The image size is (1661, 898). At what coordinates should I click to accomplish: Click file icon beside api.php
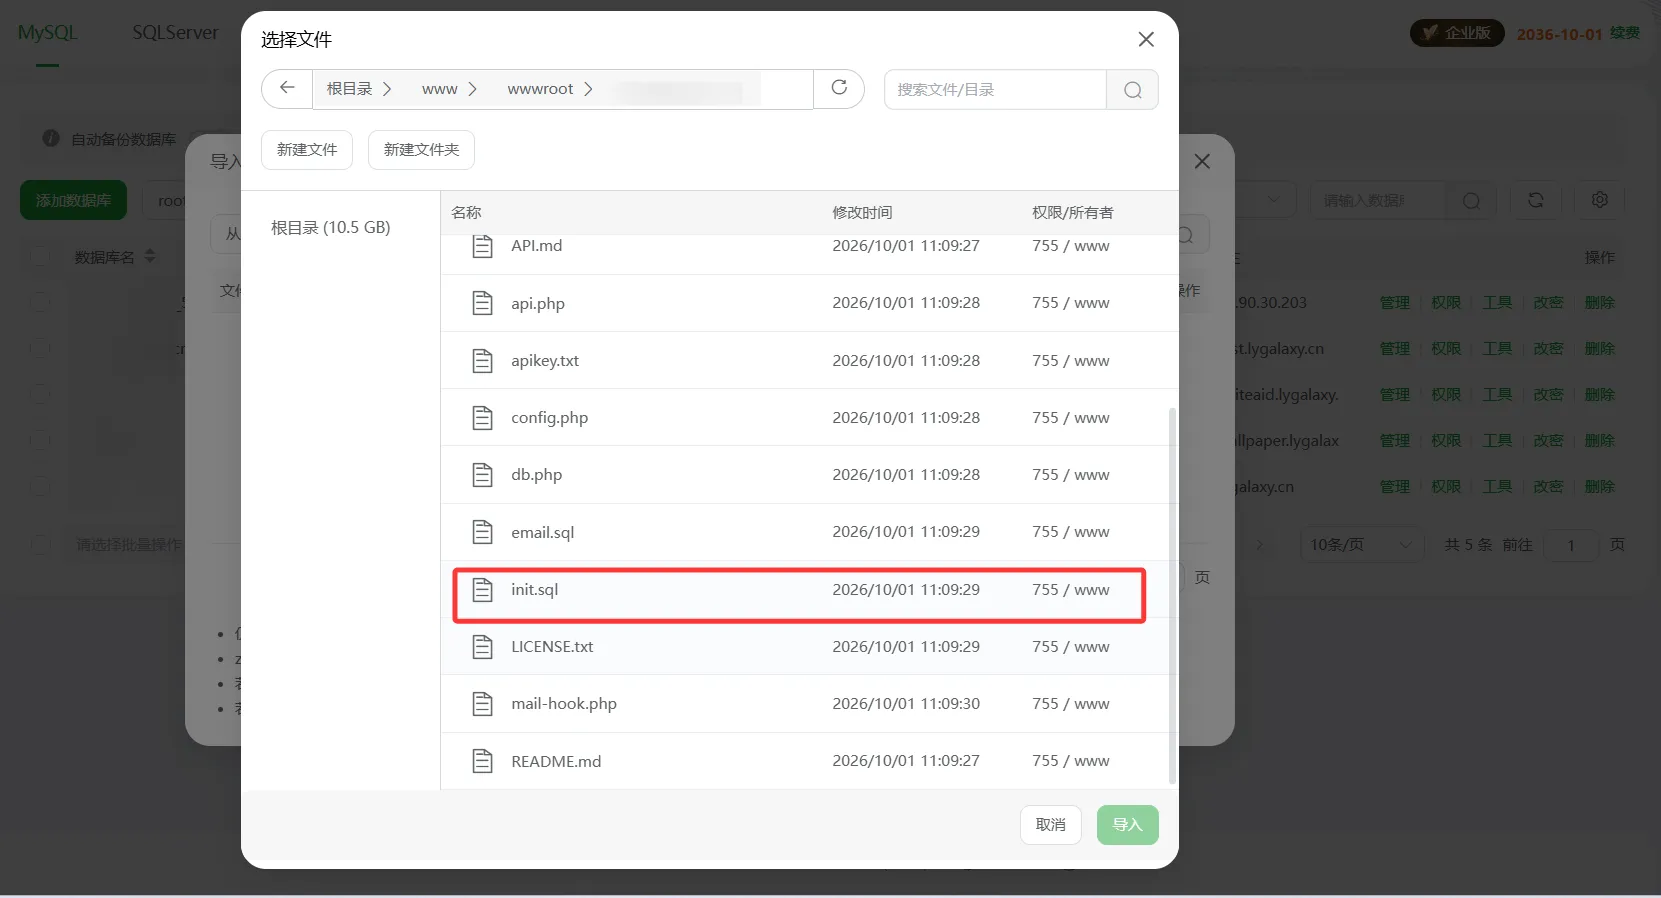coord(483,303)
